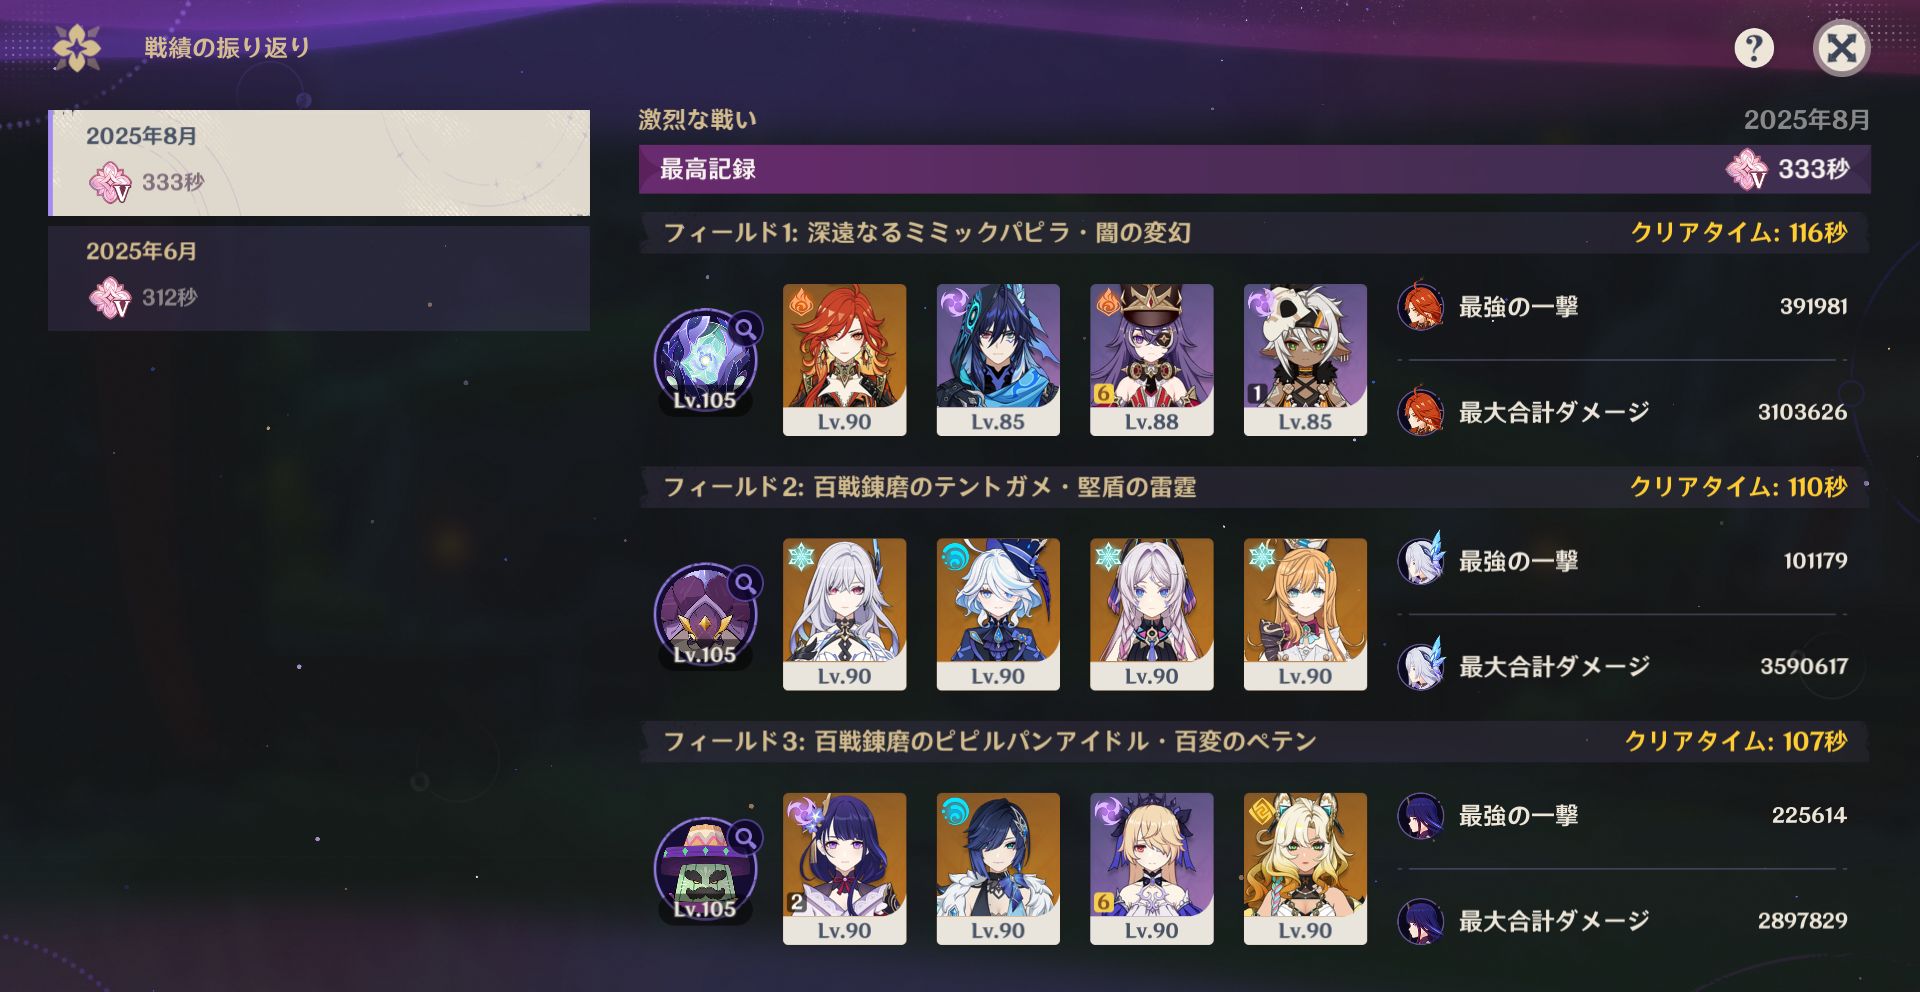Click the orange-haired Cryo character Lv.90 card

point(1305,614)
